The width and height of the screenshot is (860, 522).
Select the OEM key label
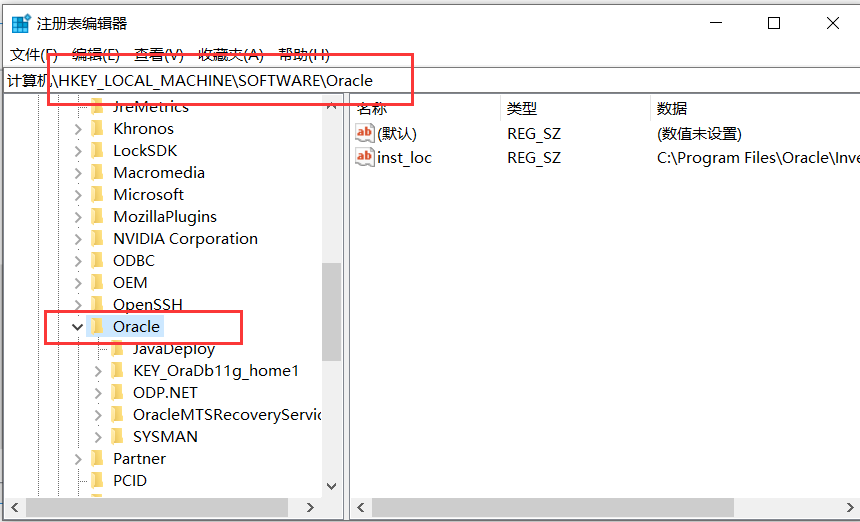(x=130, y=282)
